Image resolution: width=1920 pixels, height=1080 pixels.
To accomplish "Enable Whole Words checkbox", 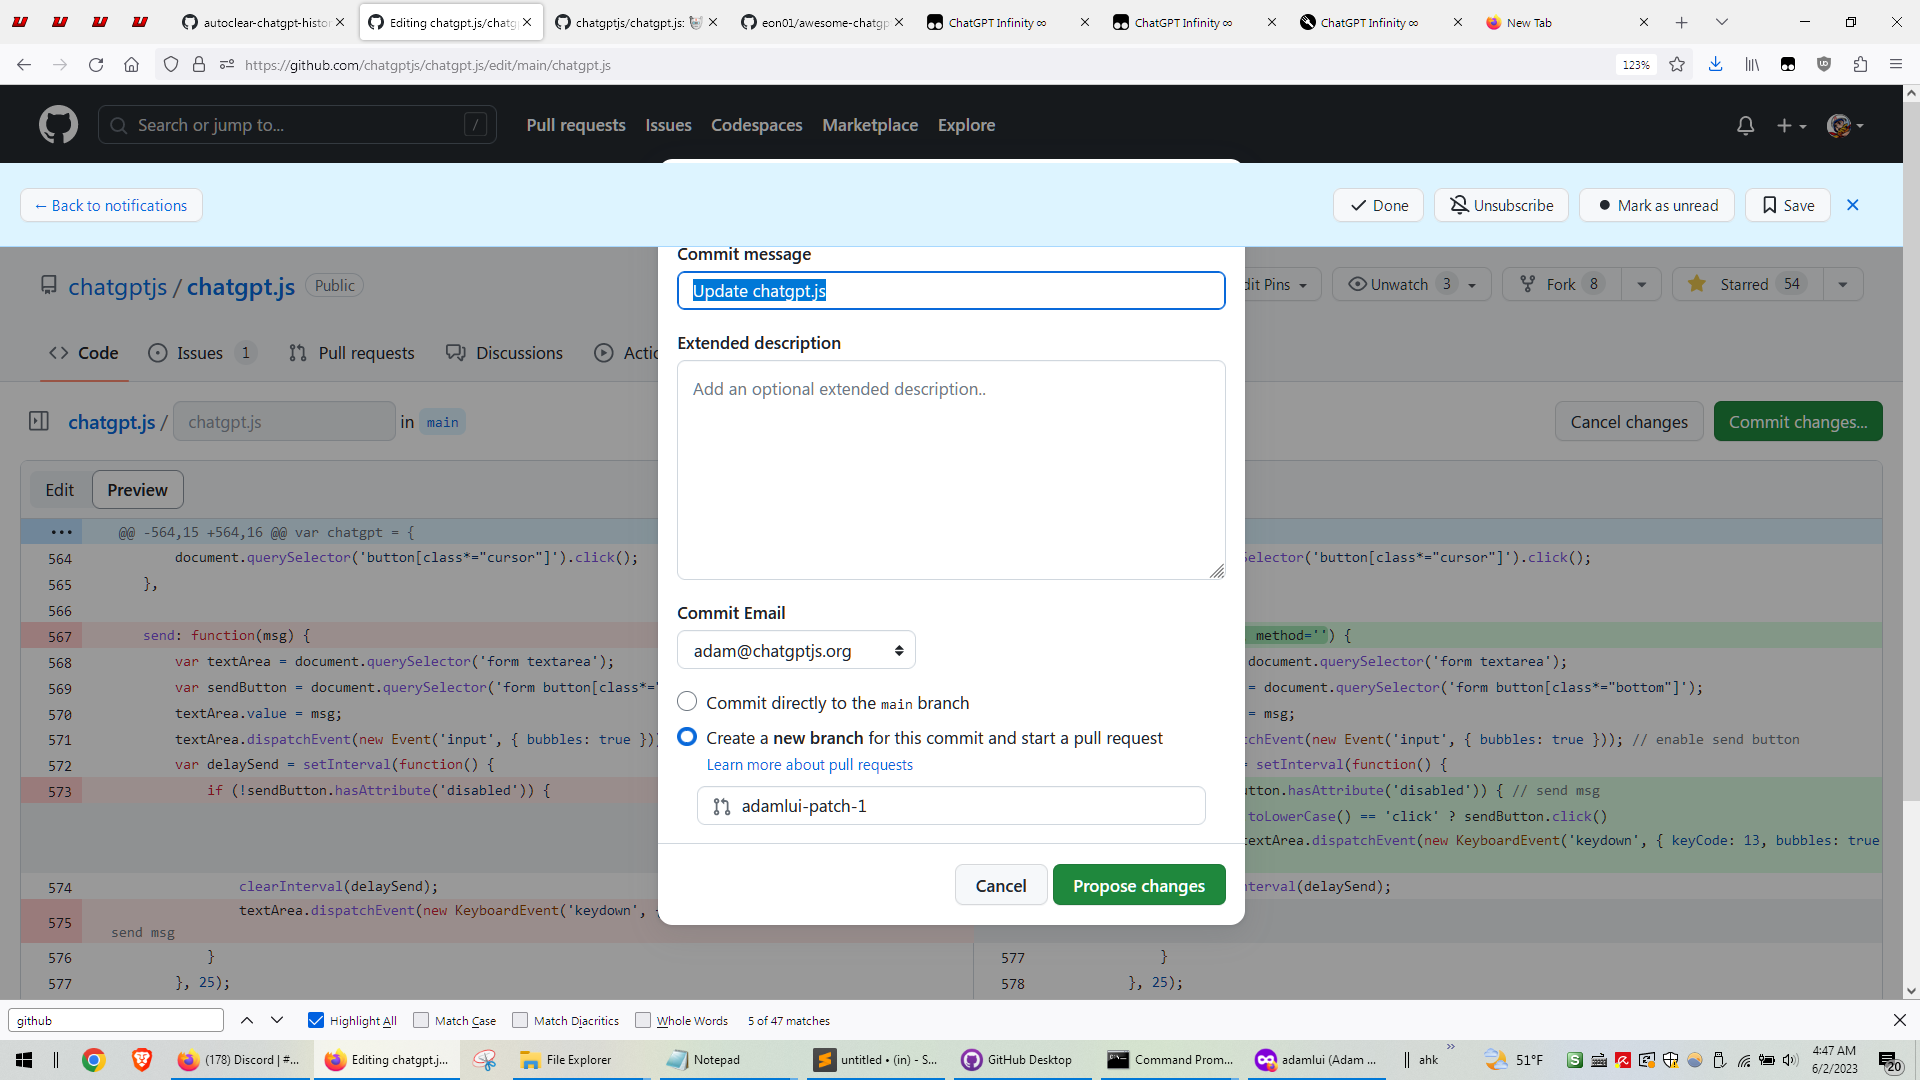I will 643,1020.
